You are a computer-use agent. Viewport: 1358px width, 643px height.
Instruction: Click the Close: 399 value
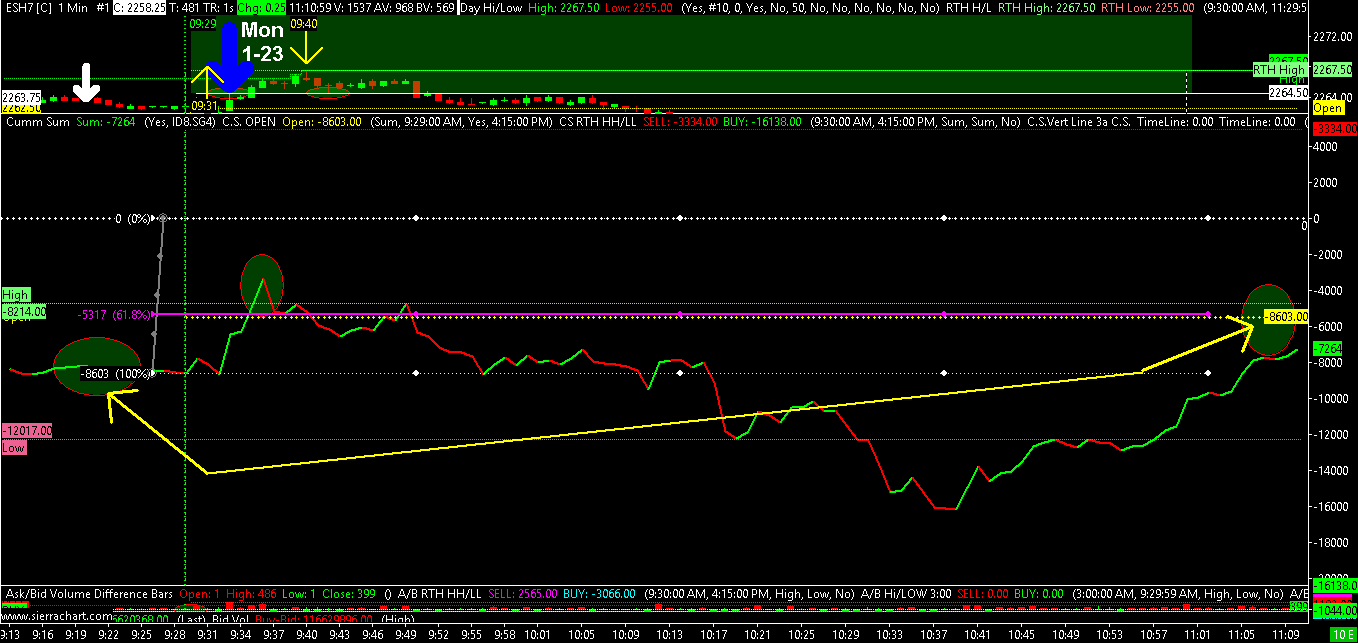350,594
